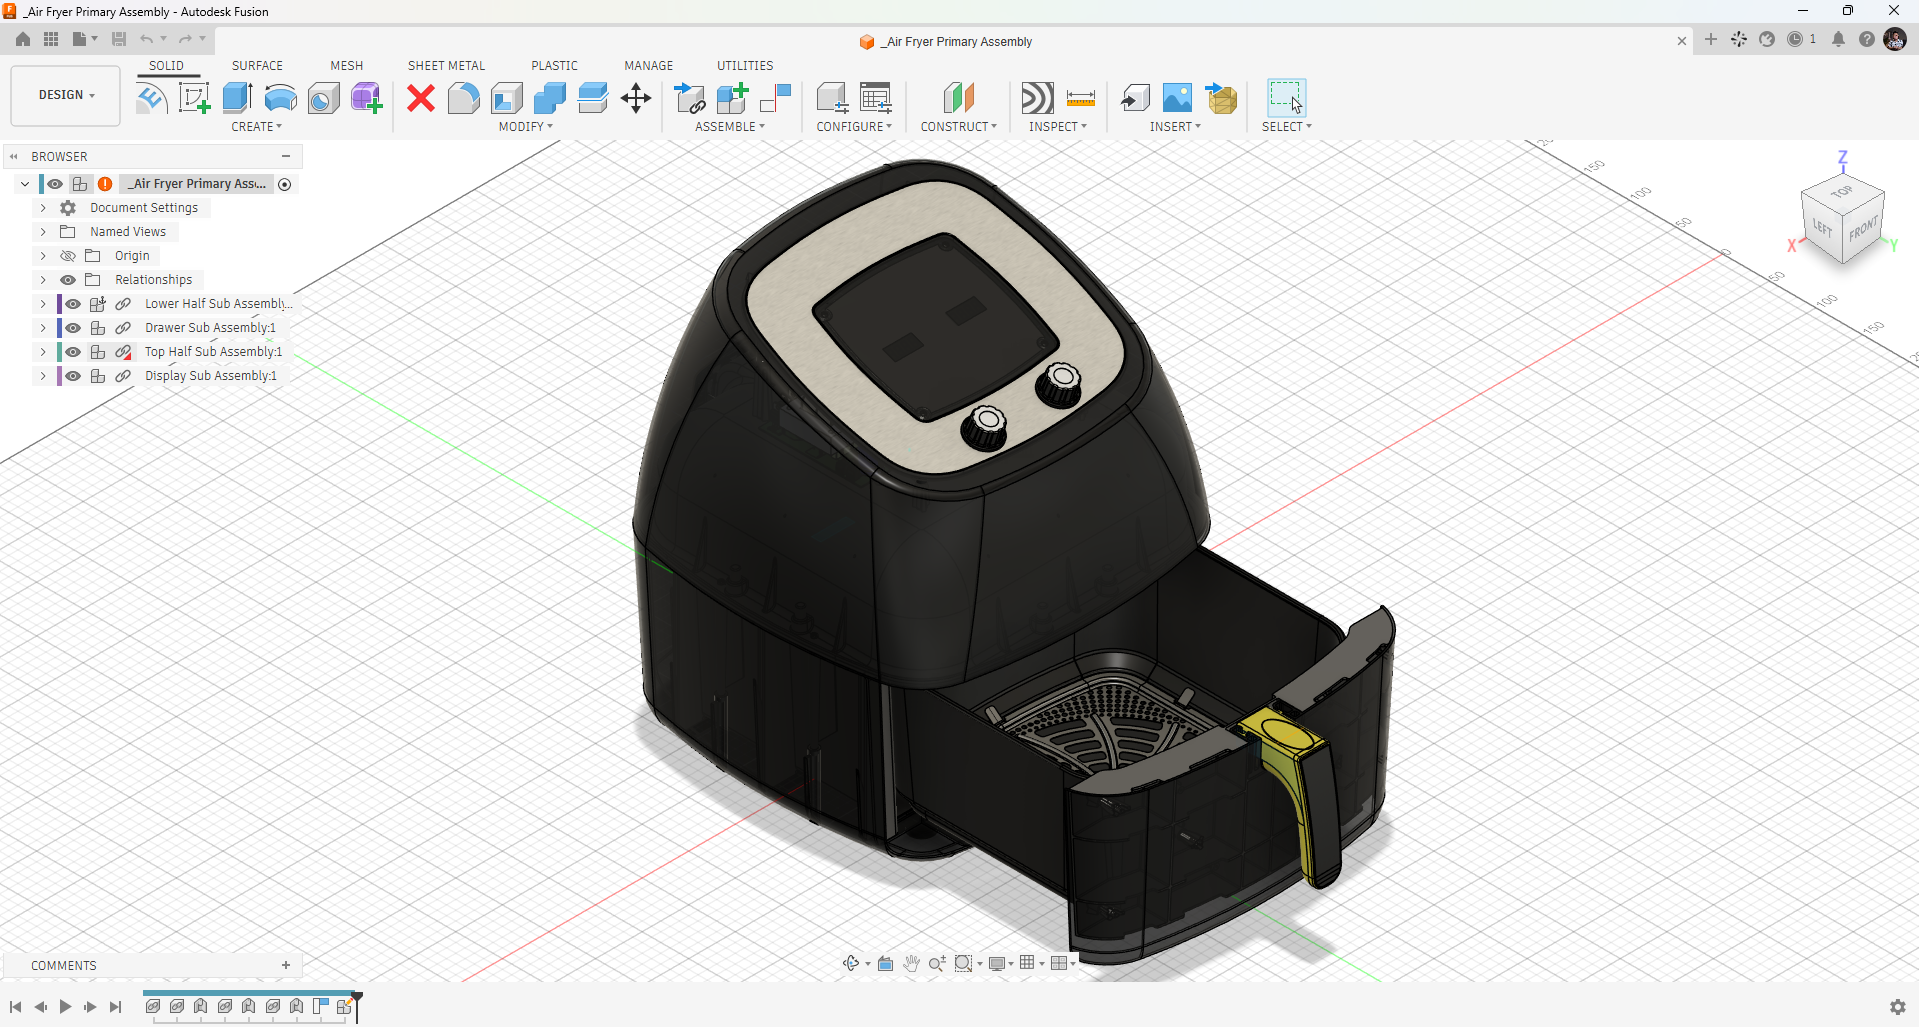1919x1027 pixels.
Task: Hide the Drawer Sub Assembly:1
Action: click(73, 328)
